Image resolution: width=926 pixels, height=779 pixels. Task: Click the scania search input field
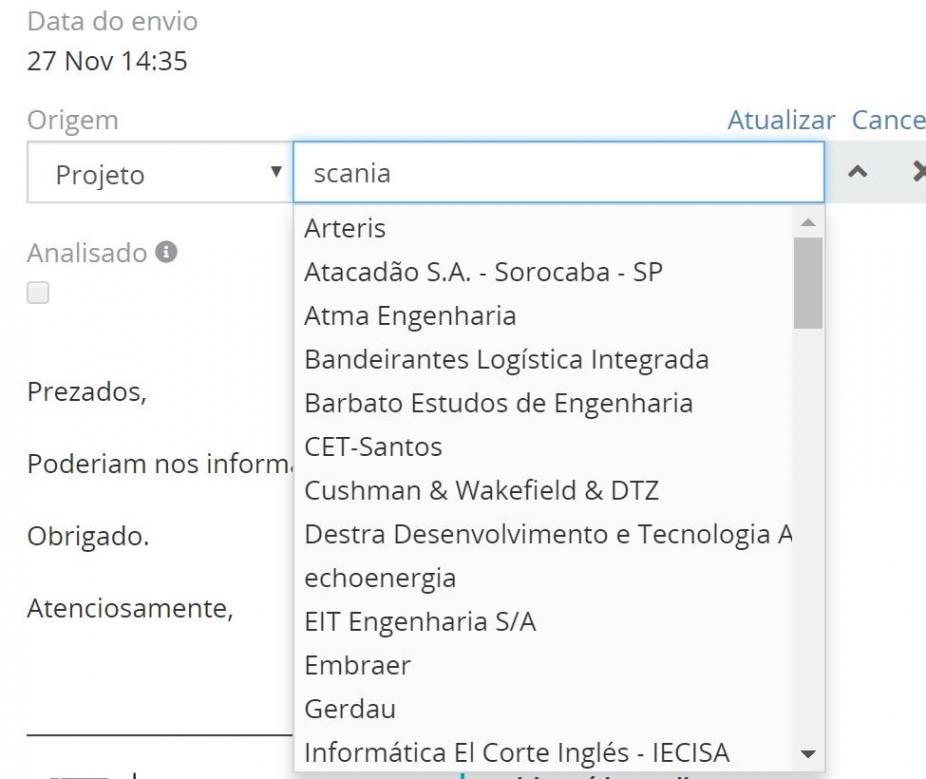[x=558, y=174]
